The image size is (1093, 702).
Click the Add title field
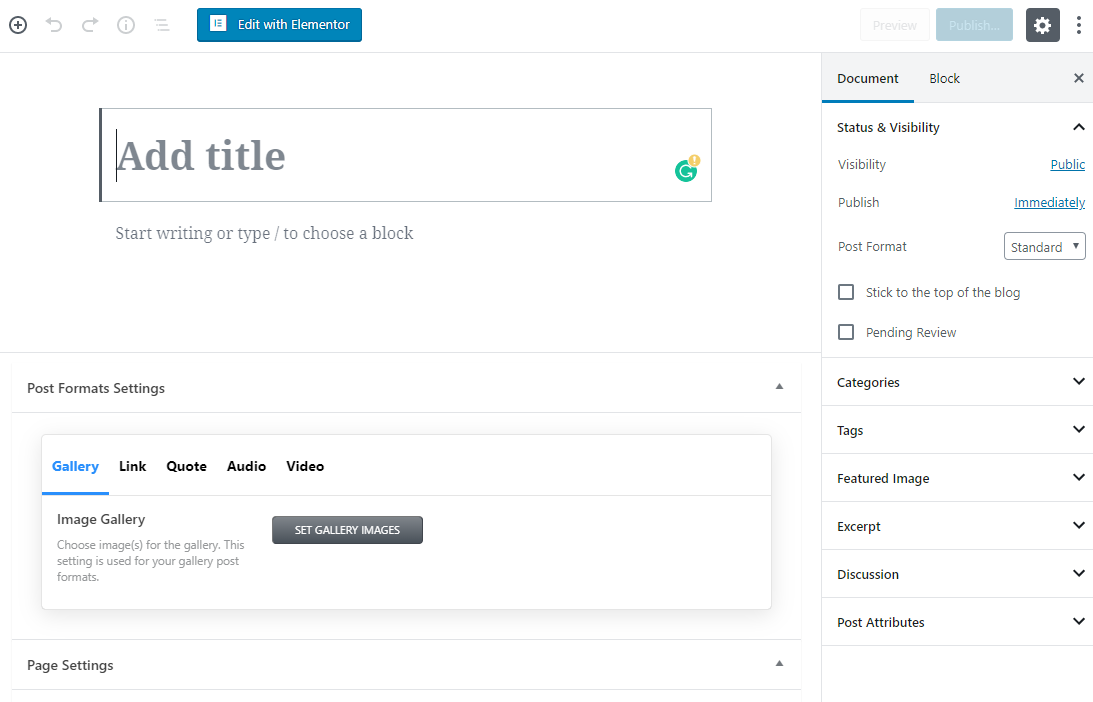tap(406, 155)
